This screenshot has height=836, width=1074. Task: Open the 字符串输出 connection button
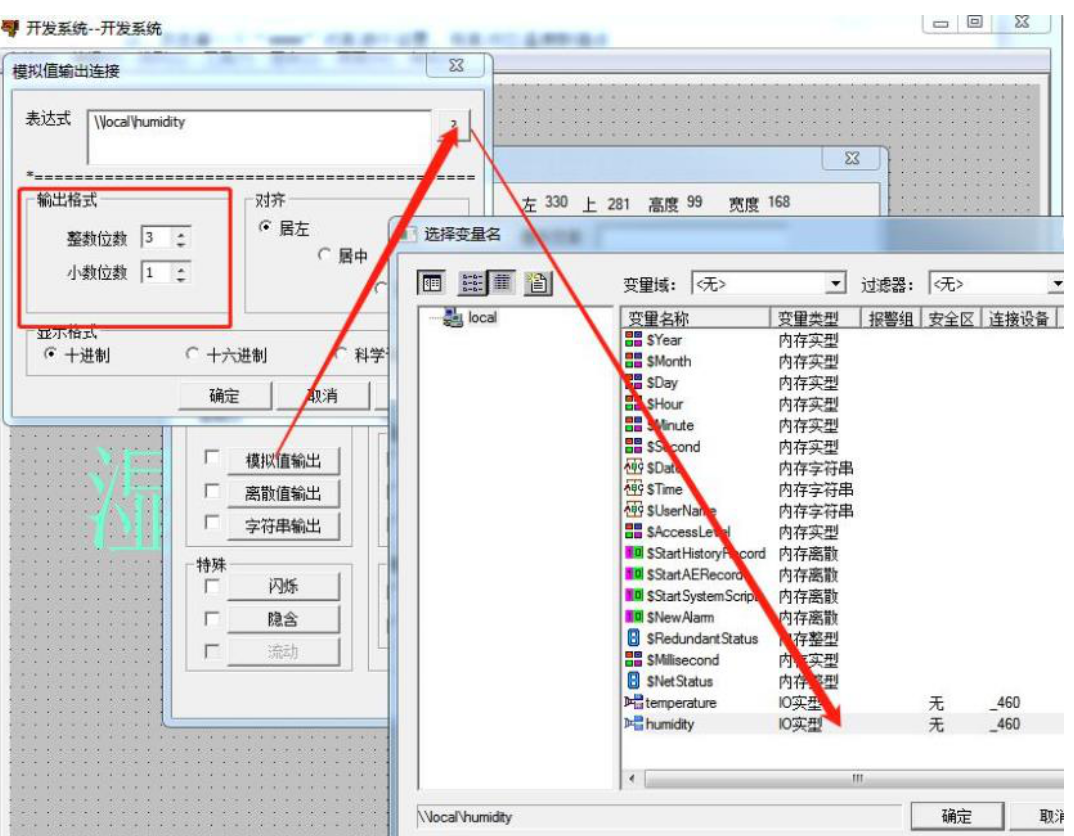pos(284,525)
